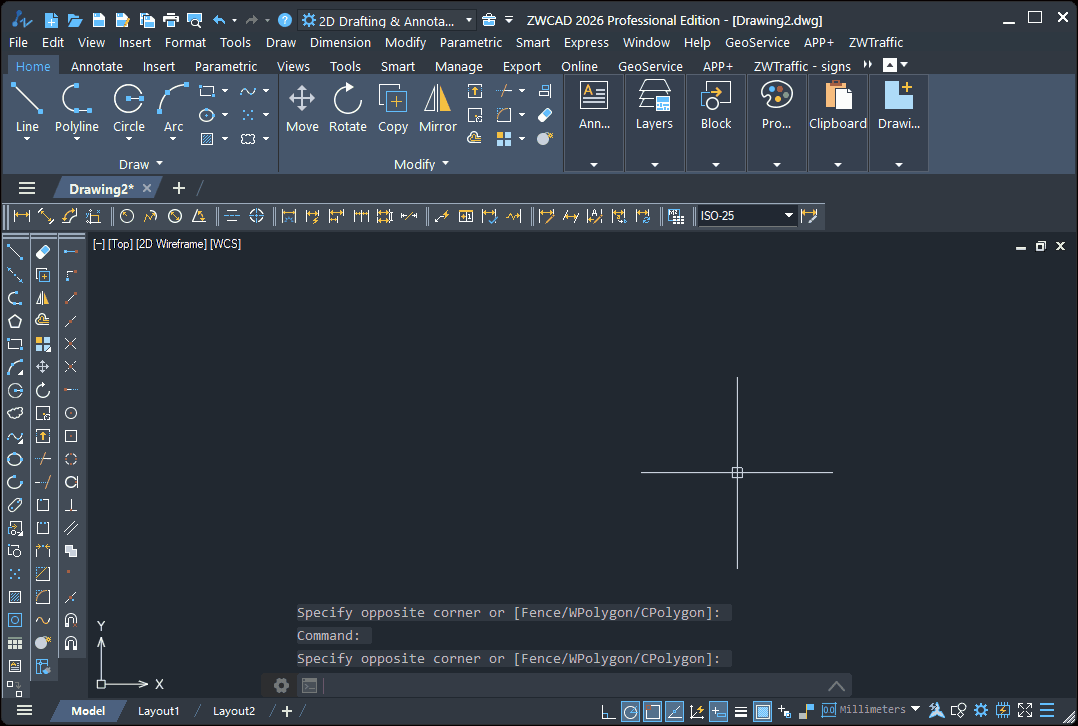Viewport: 1078px width, 726px height.
Task: Open the Express menu
Action: (x=586, y=43)
